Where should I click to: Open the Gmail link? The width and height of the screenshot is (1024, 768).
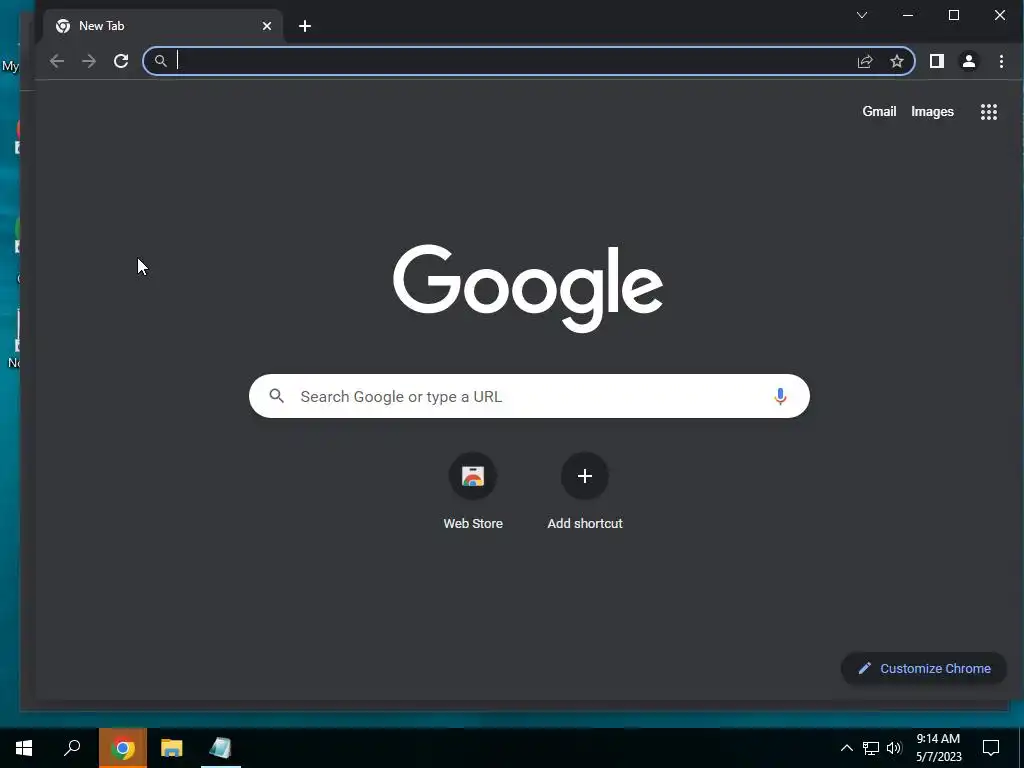879,112
